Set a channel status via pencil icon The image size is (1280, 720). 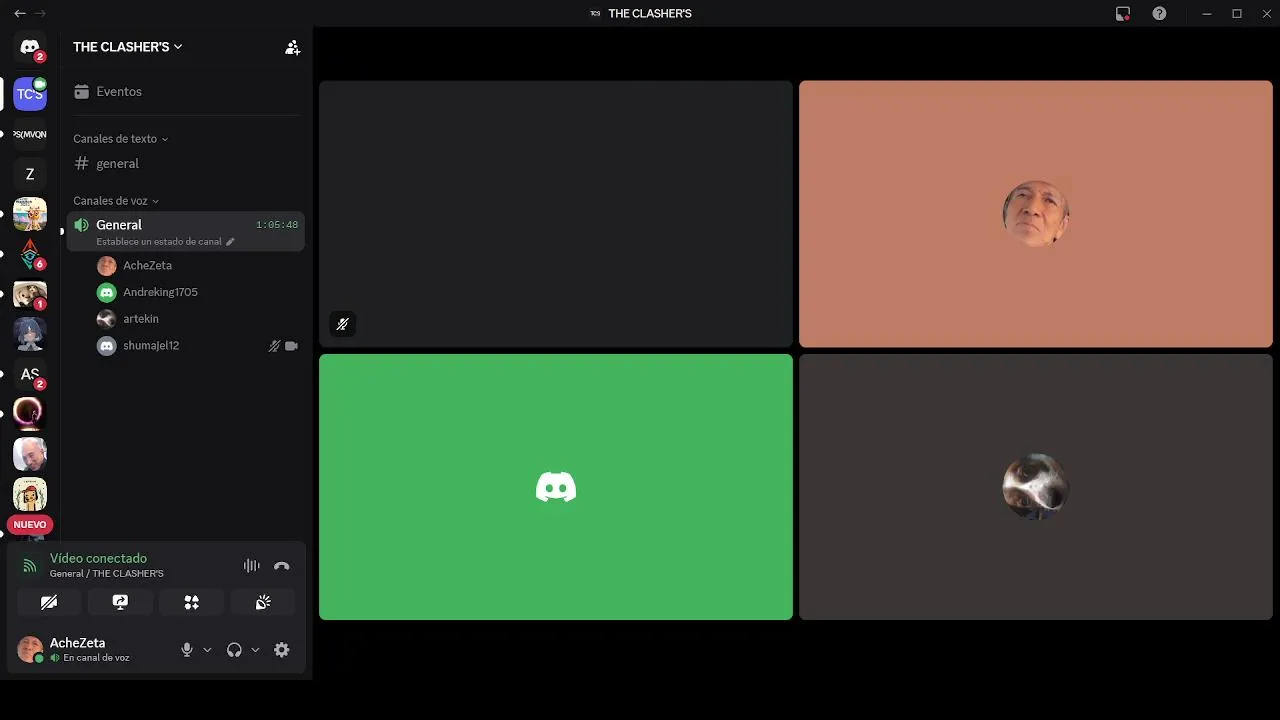(x=230, y=242)
